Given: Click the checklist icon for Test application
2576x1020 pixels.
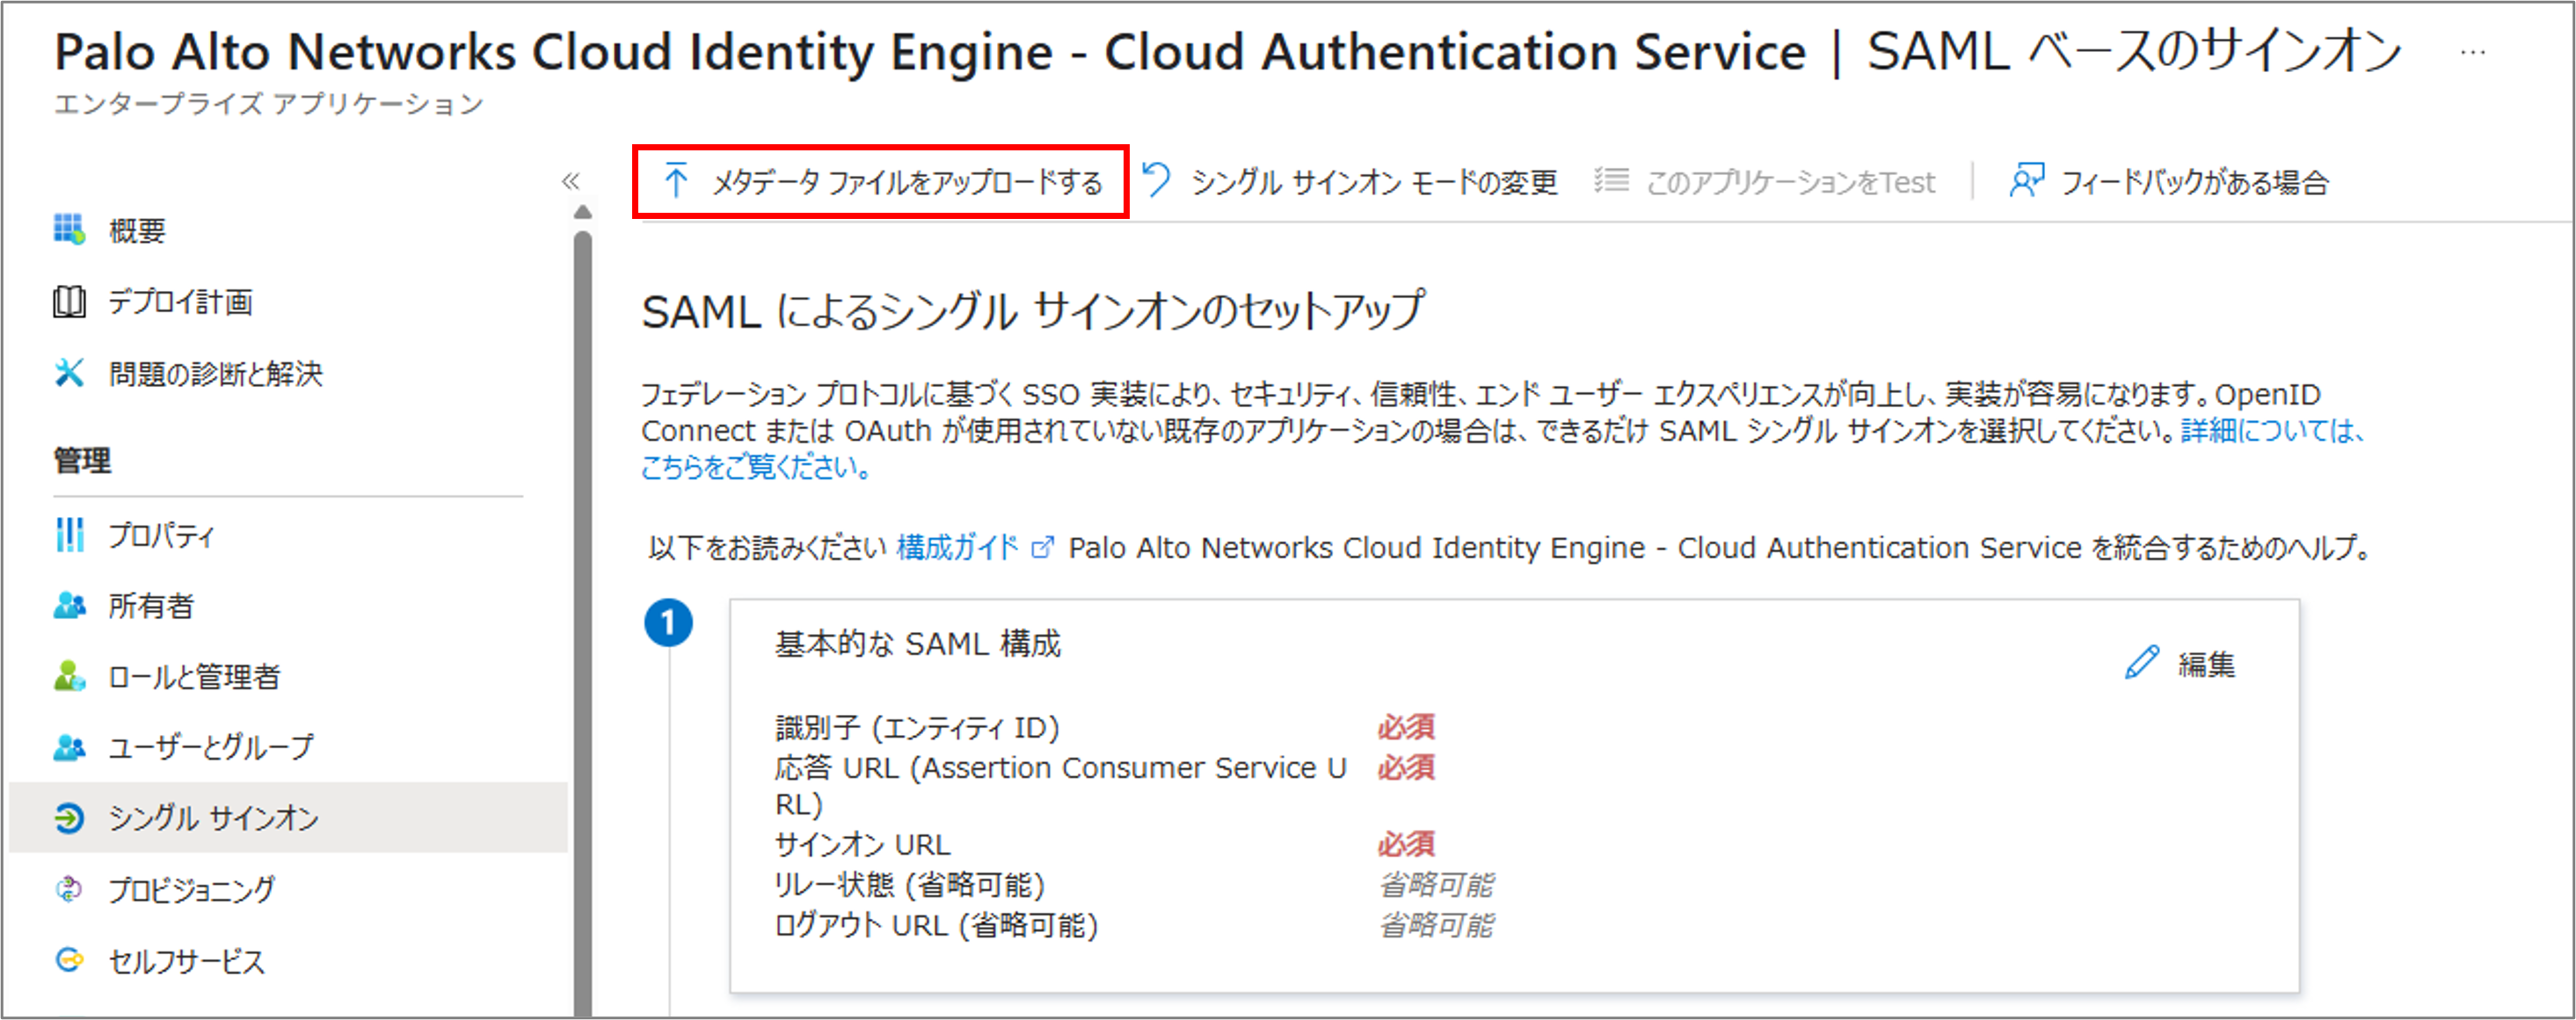Looking at the screenshot, I should [1611, 180].
